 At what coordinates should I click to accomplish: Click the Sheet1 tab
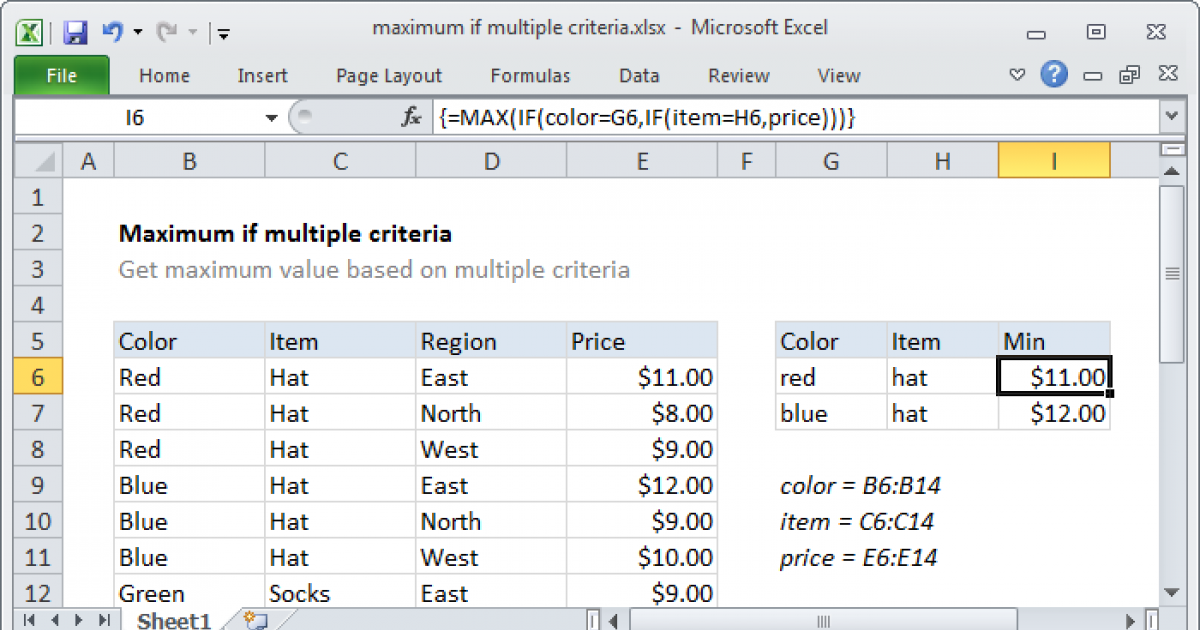point(172,620)
